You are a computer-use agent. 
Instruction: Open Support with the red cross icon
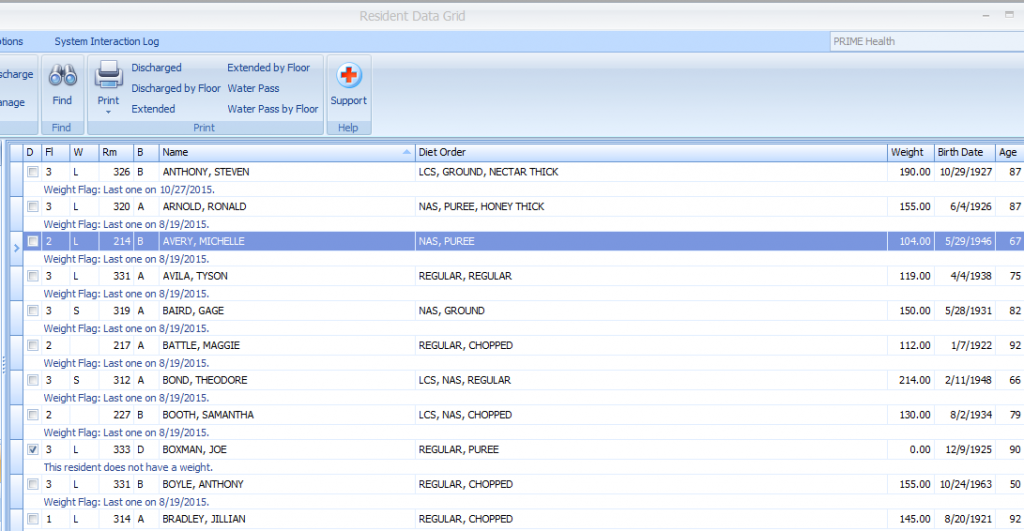coord(348,76)
